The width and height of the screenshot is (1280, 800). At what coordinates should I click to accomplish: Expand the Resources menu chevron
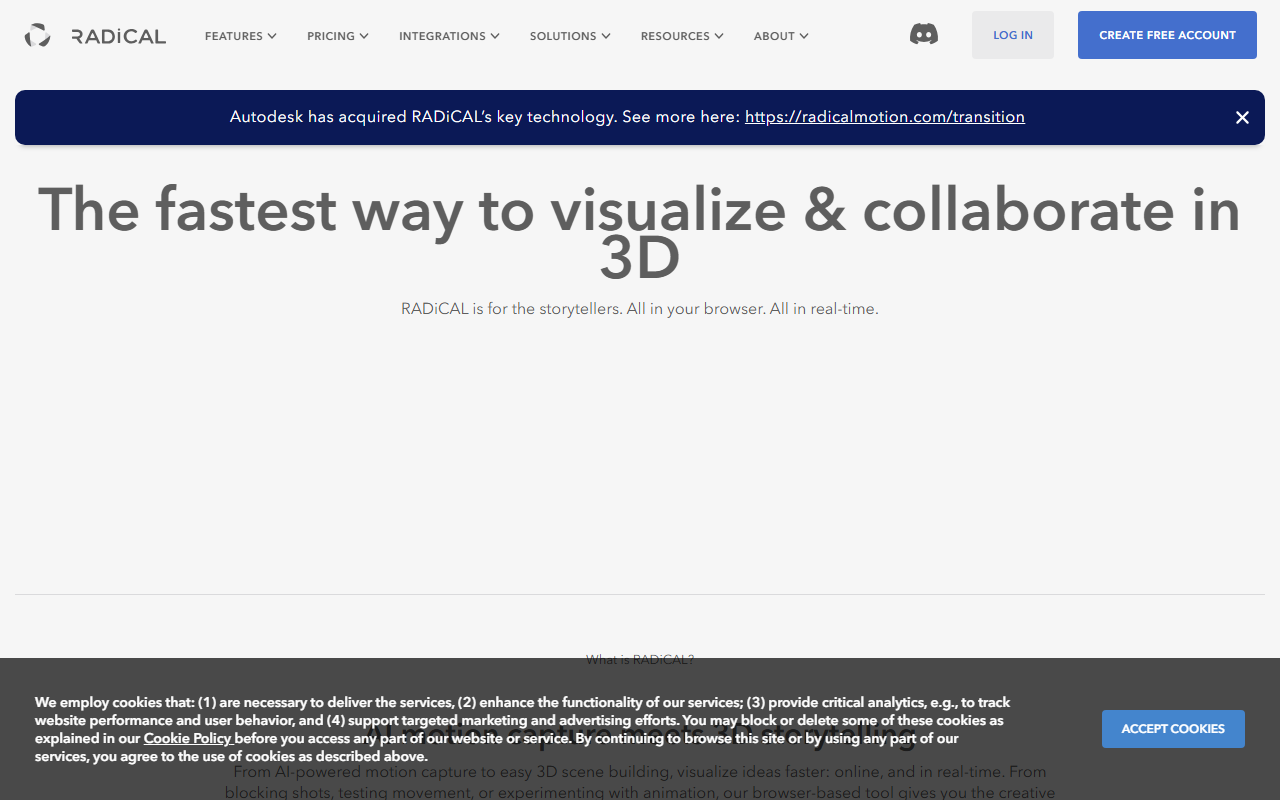[719, 36]
